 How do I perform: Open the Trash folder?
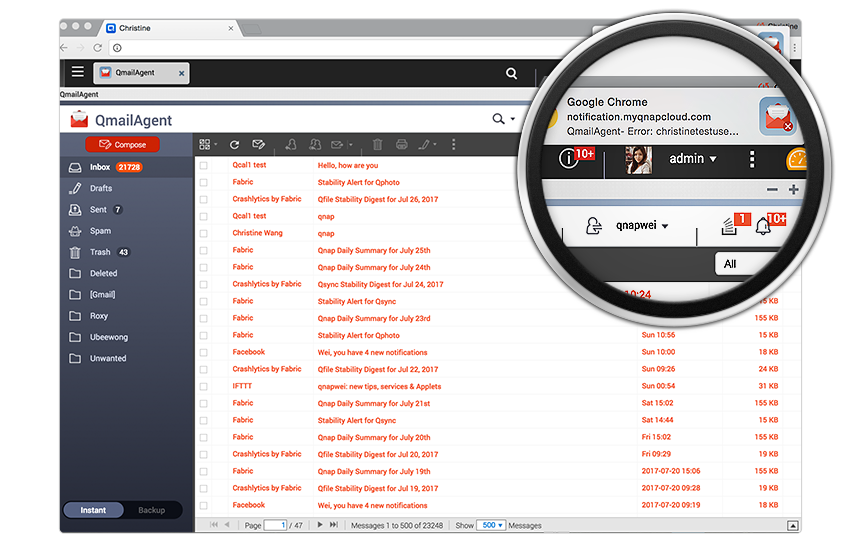127,252
